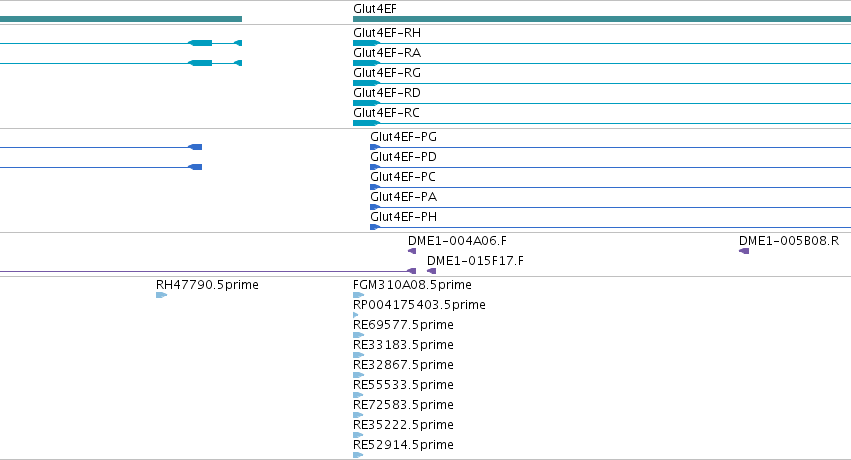Image resolution: width=851 pixels, height=460 pixels.
Task: Click the RE69577.5prime arrow glyph
Action: coord(358,335)
